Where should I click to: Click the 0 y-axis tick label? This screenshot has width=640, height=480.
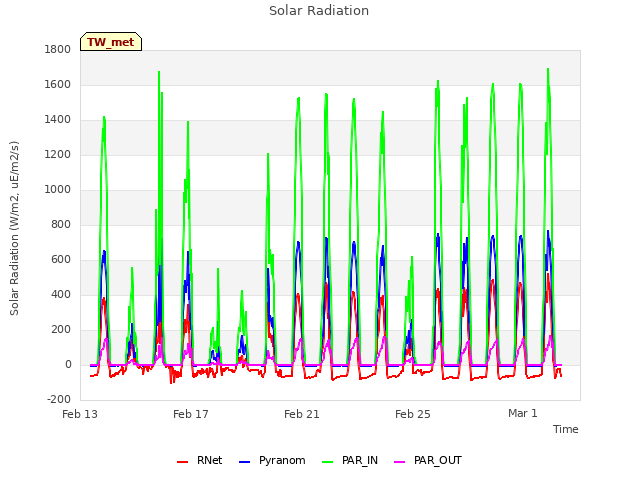pos(68,364)
